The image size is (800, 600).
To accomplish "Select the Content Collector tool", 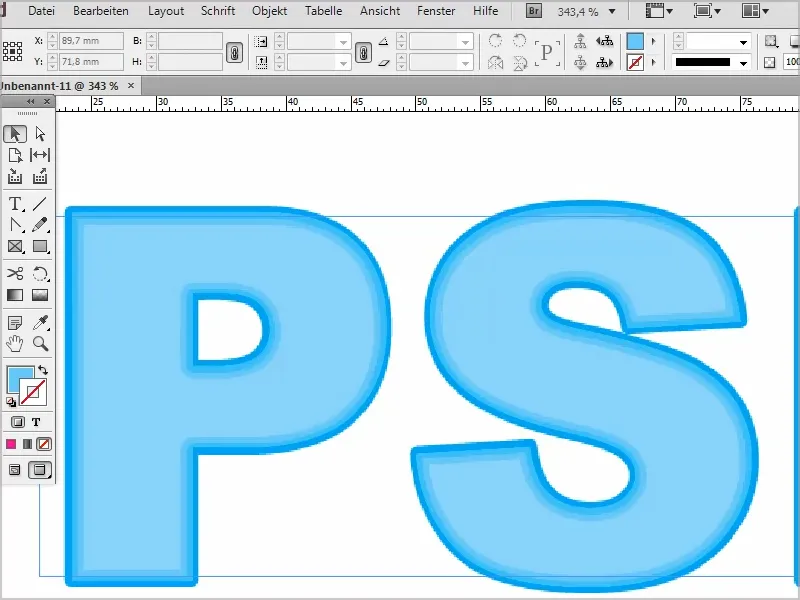I will click(x=15, y=177).
